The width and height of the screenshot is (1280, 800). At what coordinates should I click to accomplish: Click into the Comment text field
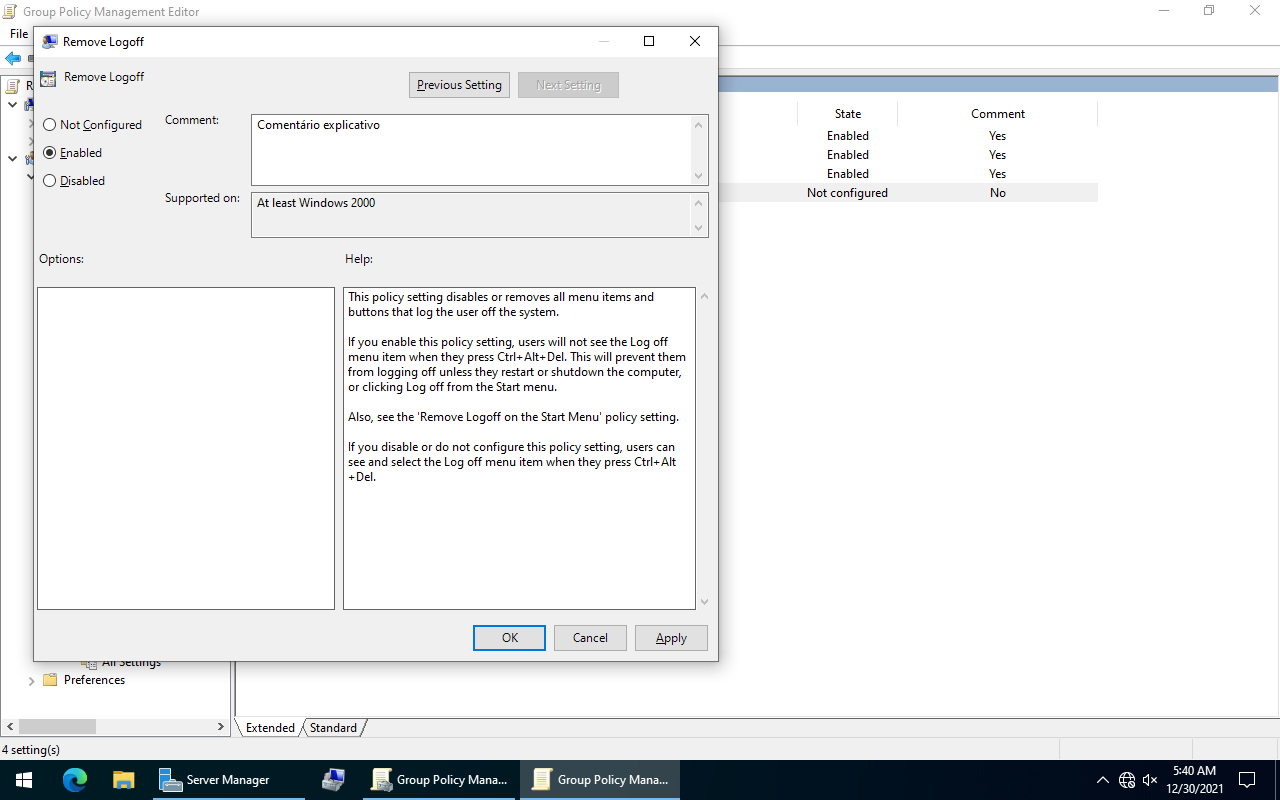(x=470, y=150)
